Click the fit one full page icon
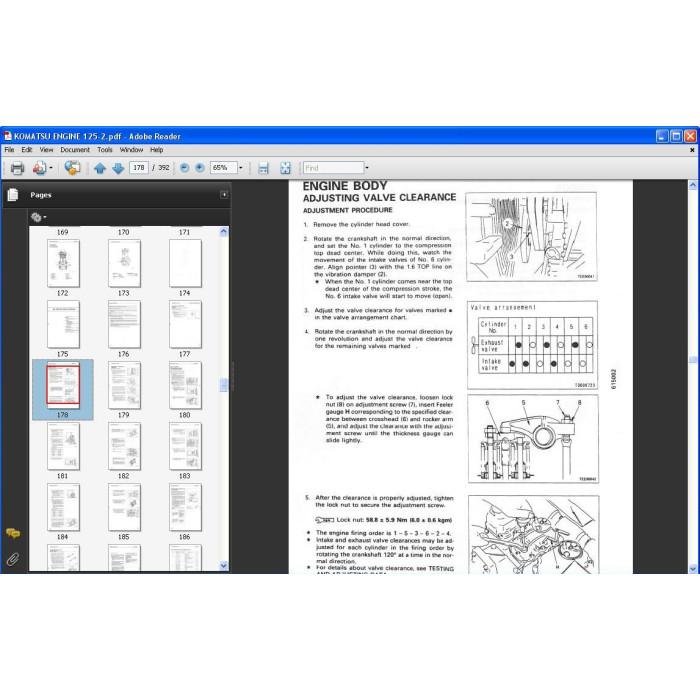Screen dimensions: 700x700 (285, 168)
